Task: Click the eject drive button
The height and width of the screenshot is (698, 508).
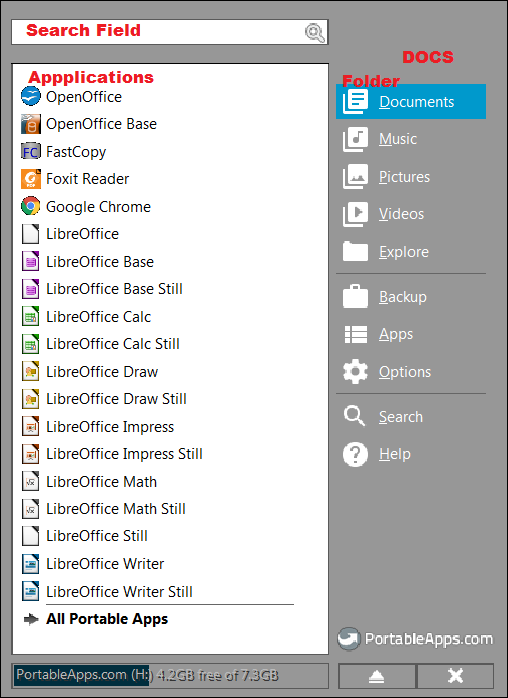Action: point(377,677)
